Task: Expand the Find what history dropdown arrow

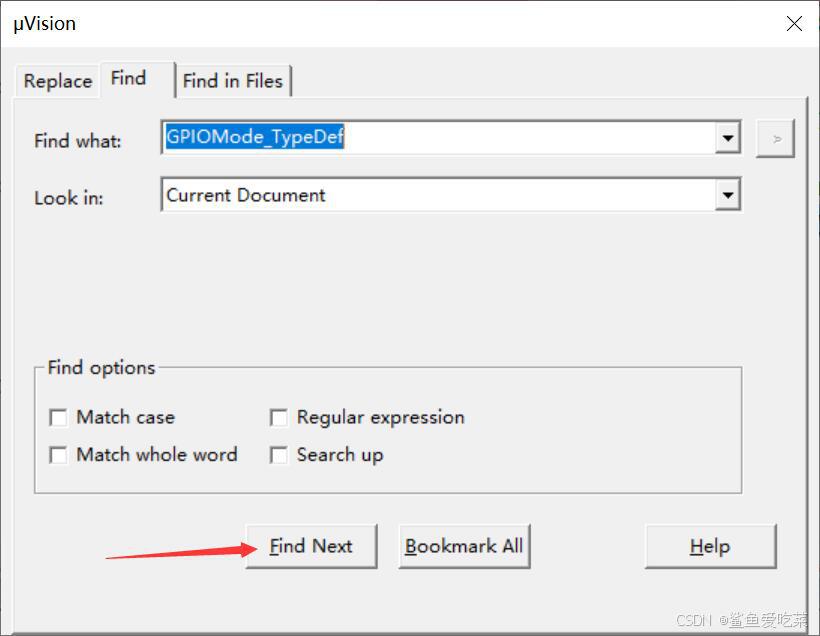Action: [728, 139]
